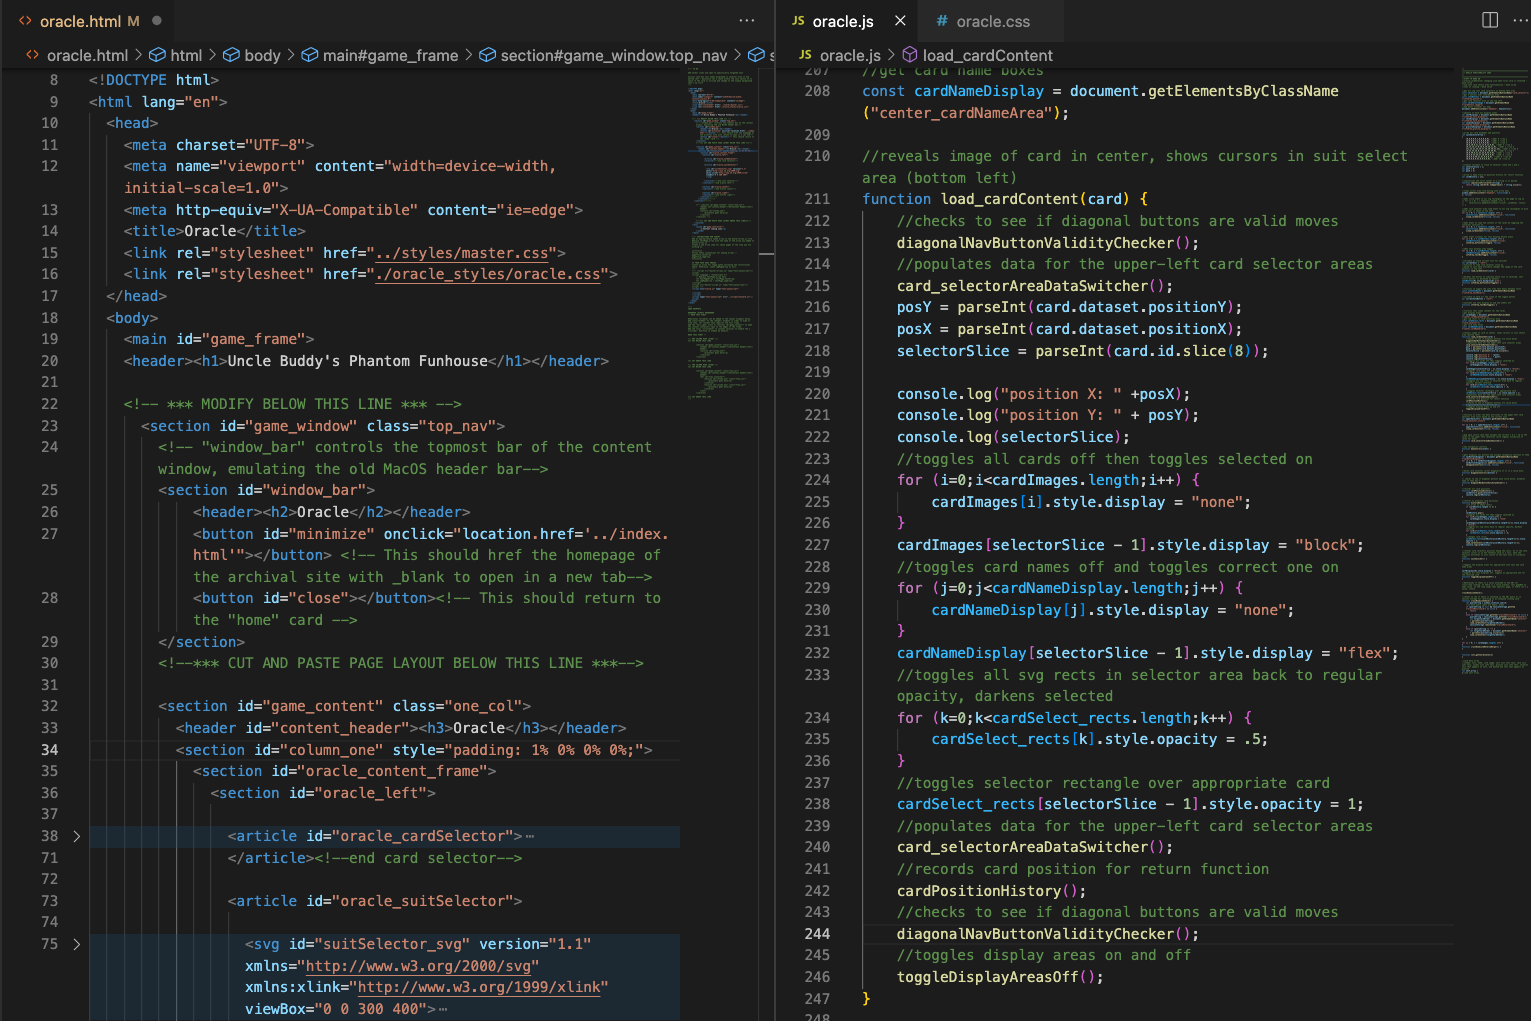The image size is (1531, 1021).
Task: Click the split editor right icon
Action: click(x=1489, y=20)
